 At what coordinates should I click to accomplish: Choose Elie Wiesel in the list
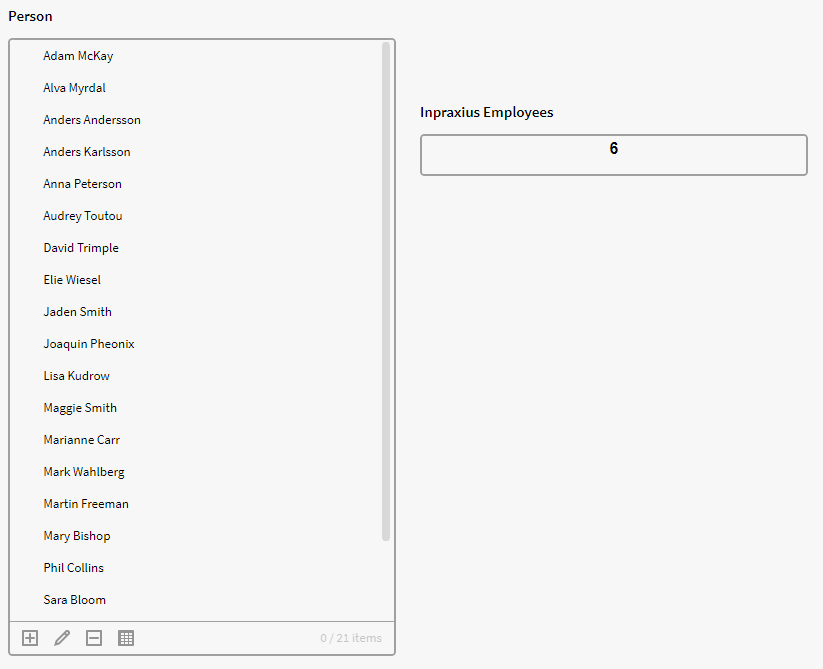click(x=72, y=280)
